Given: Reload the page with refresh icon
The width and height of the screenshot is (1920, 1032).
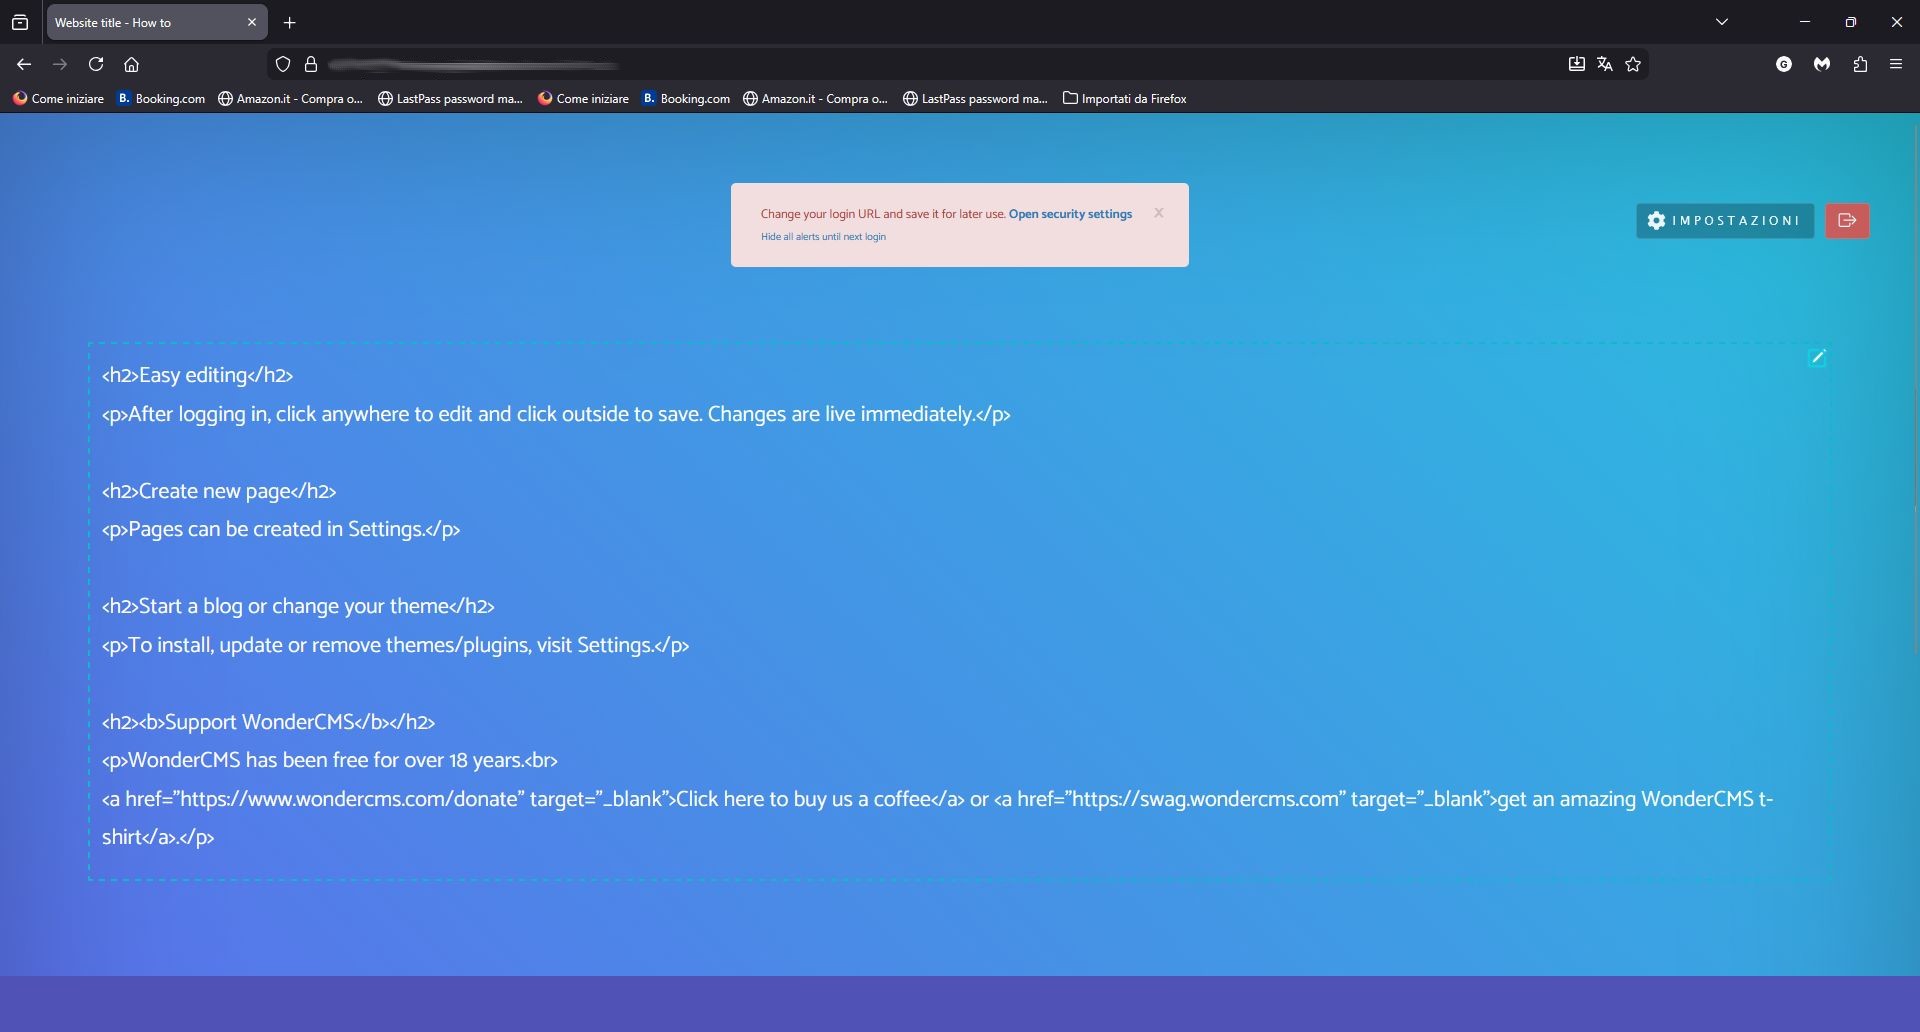Looking at the screenshot, I should pos(96,64).
